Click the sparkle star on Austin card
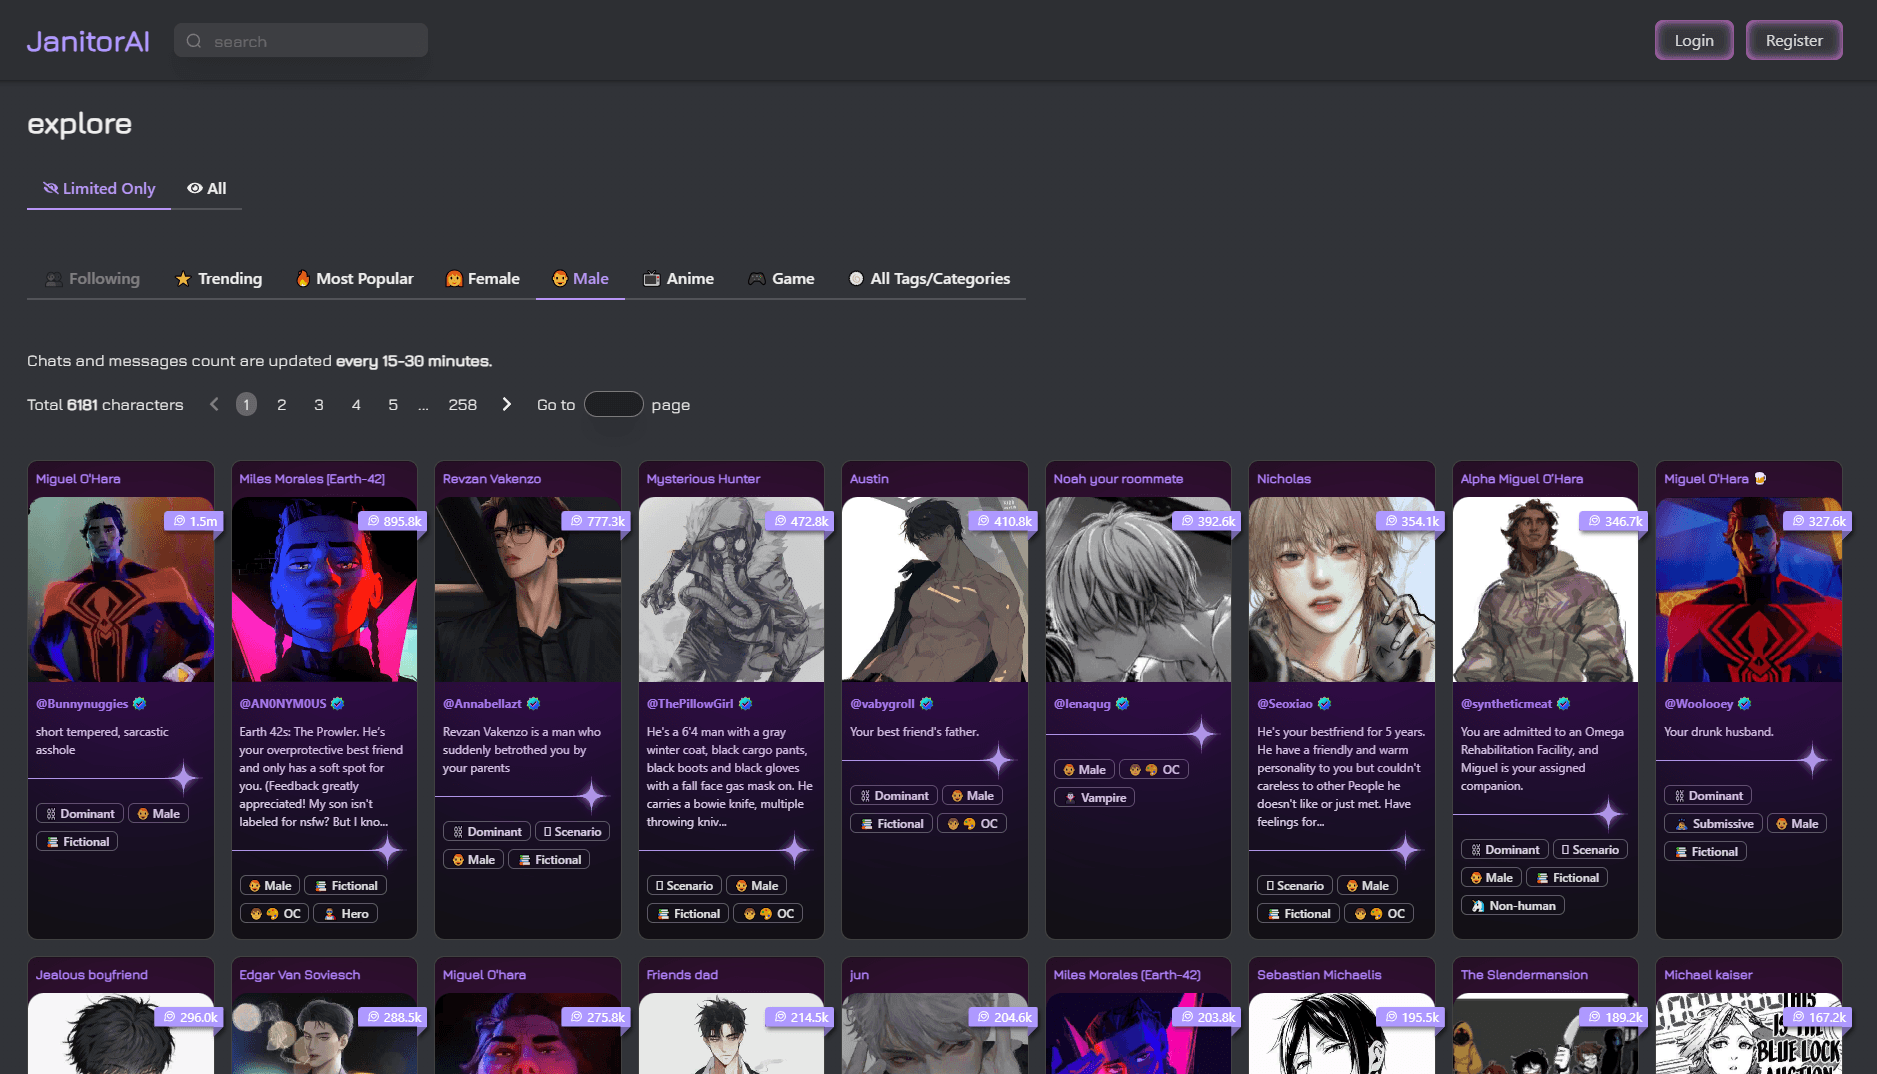The image size is (1877, 1074). tap(999, 761)
